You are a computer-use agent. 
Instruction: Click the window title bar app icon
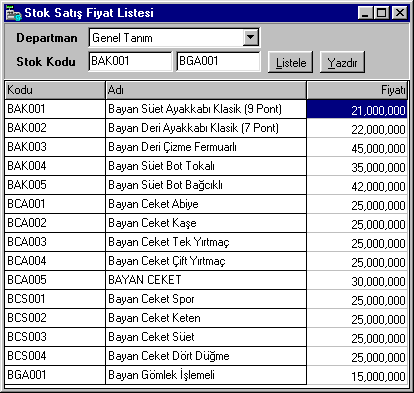point(14,13)
